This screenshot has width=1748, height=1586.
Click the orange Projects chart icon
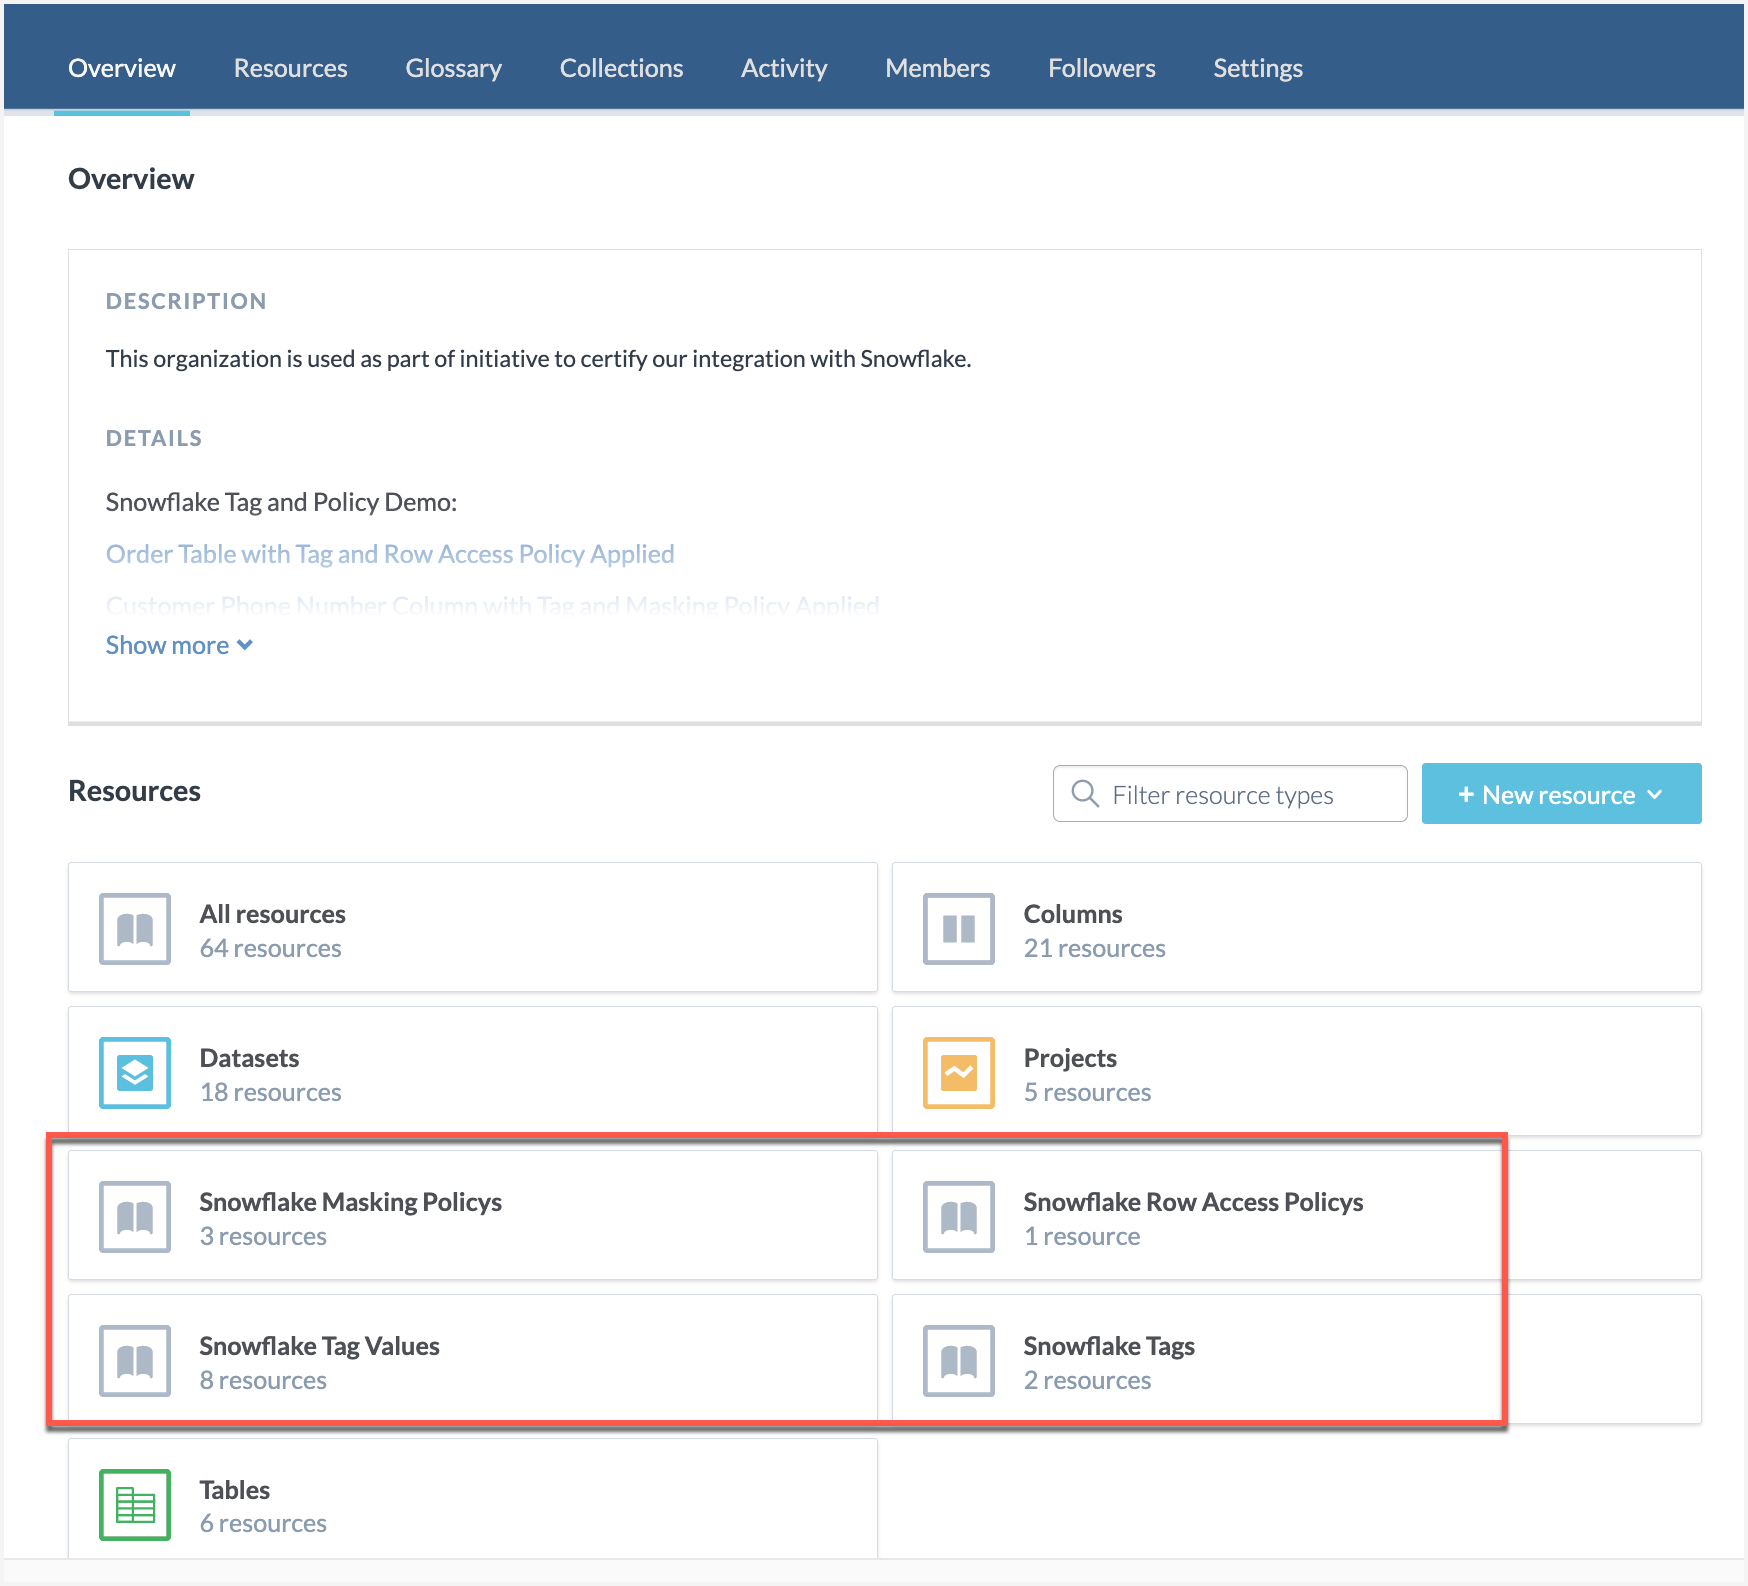point(959,1073)
